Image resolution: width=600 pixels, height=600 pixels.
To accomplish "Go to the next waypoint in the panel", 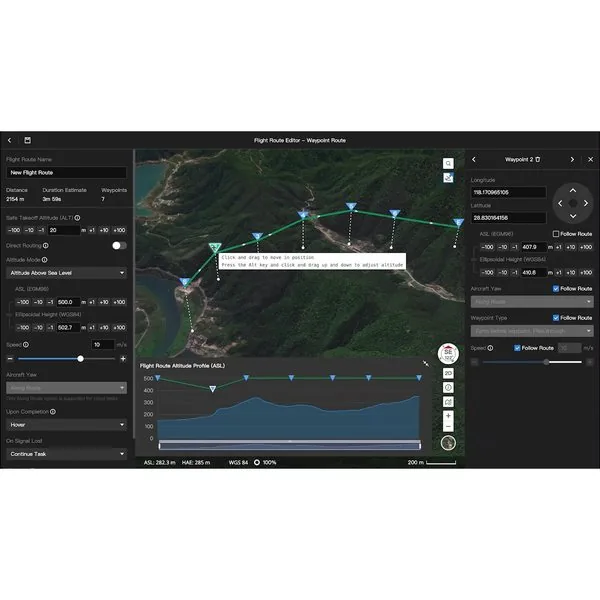I will [572, 160].
